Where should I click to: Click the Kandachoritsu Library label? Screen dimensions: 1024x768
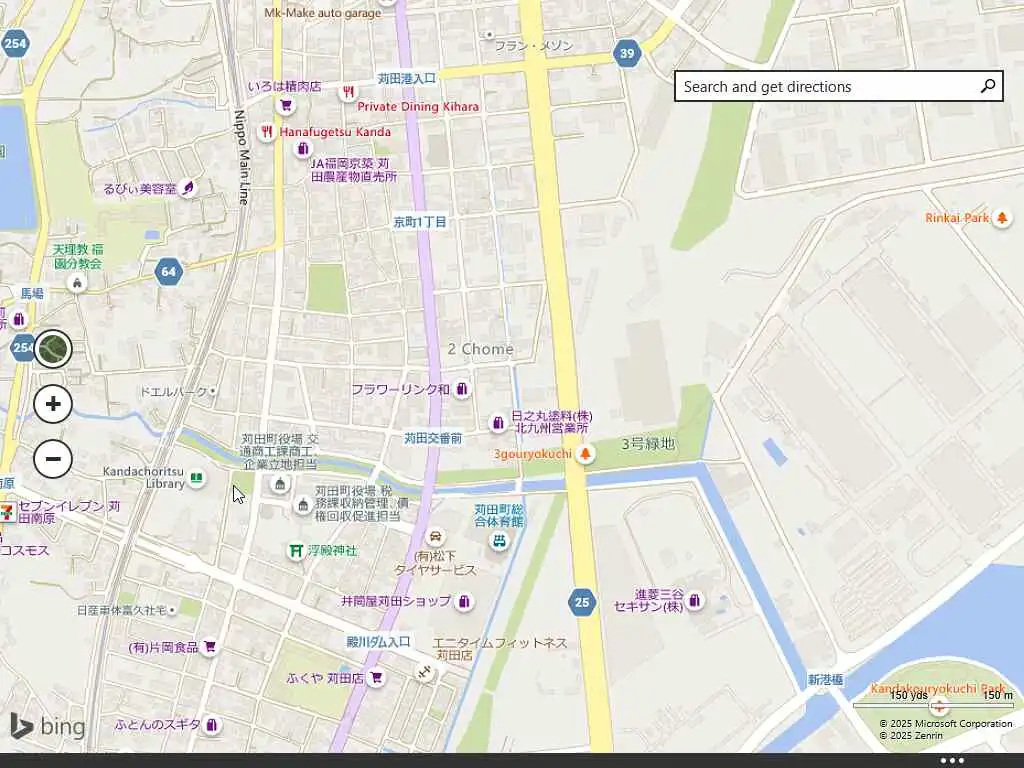(x=144, y=477)
